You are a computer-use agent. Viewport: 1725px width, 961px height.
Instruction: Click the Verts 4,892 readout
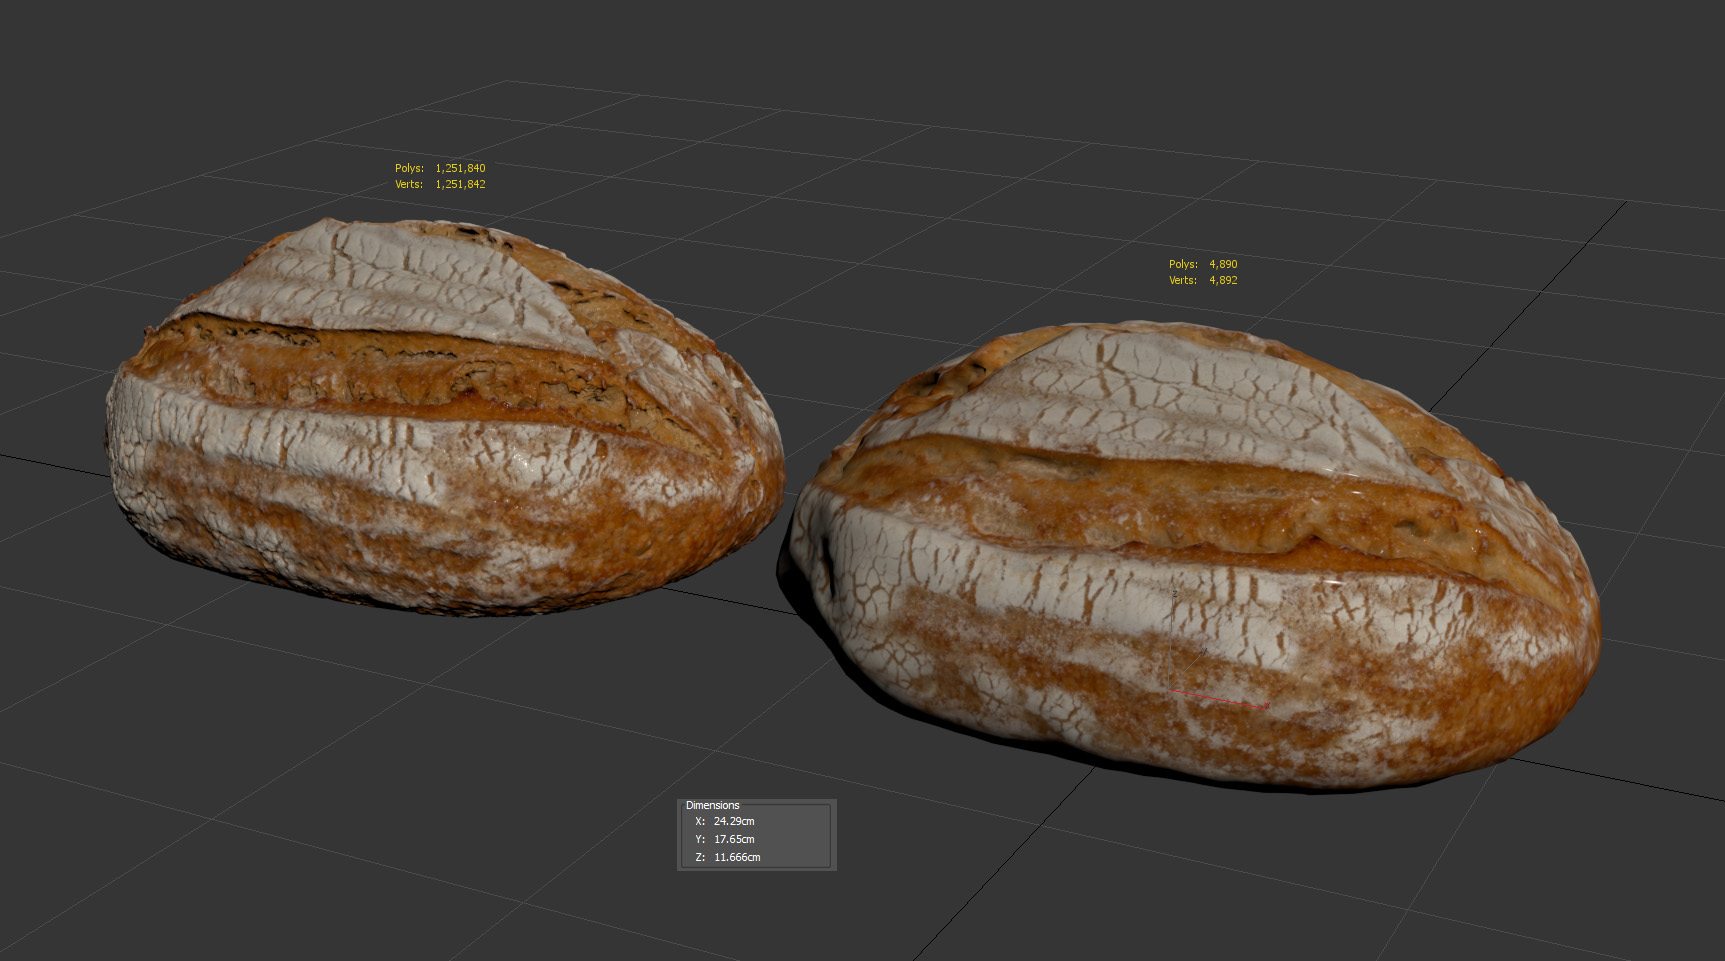1203,280
